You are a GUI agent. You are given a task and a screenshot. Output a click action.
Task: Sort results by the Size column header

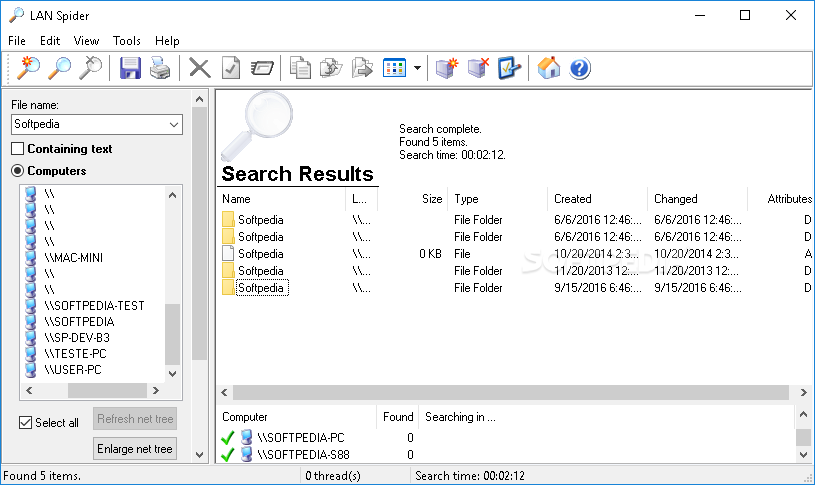(413, 199)
